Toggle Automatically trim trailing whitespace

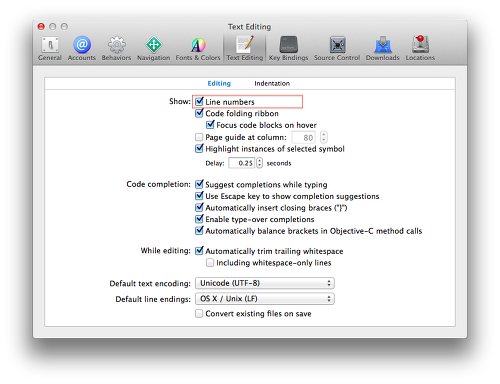199,251
